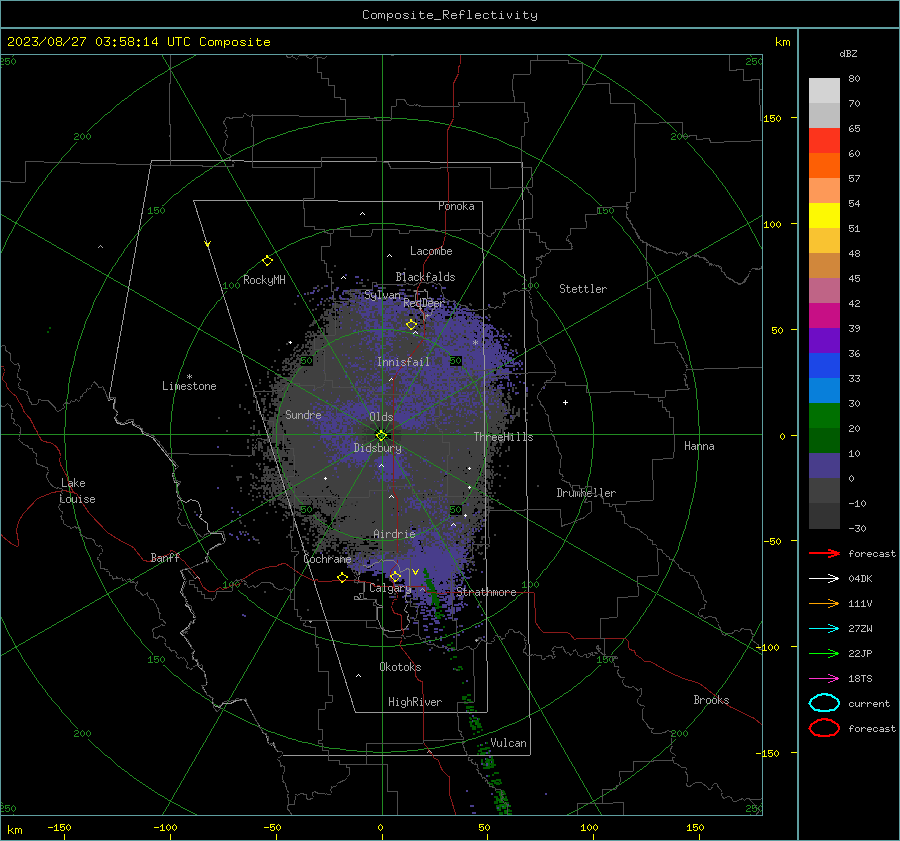
Task: Click the Calgary city label
Action: point(390,588)
